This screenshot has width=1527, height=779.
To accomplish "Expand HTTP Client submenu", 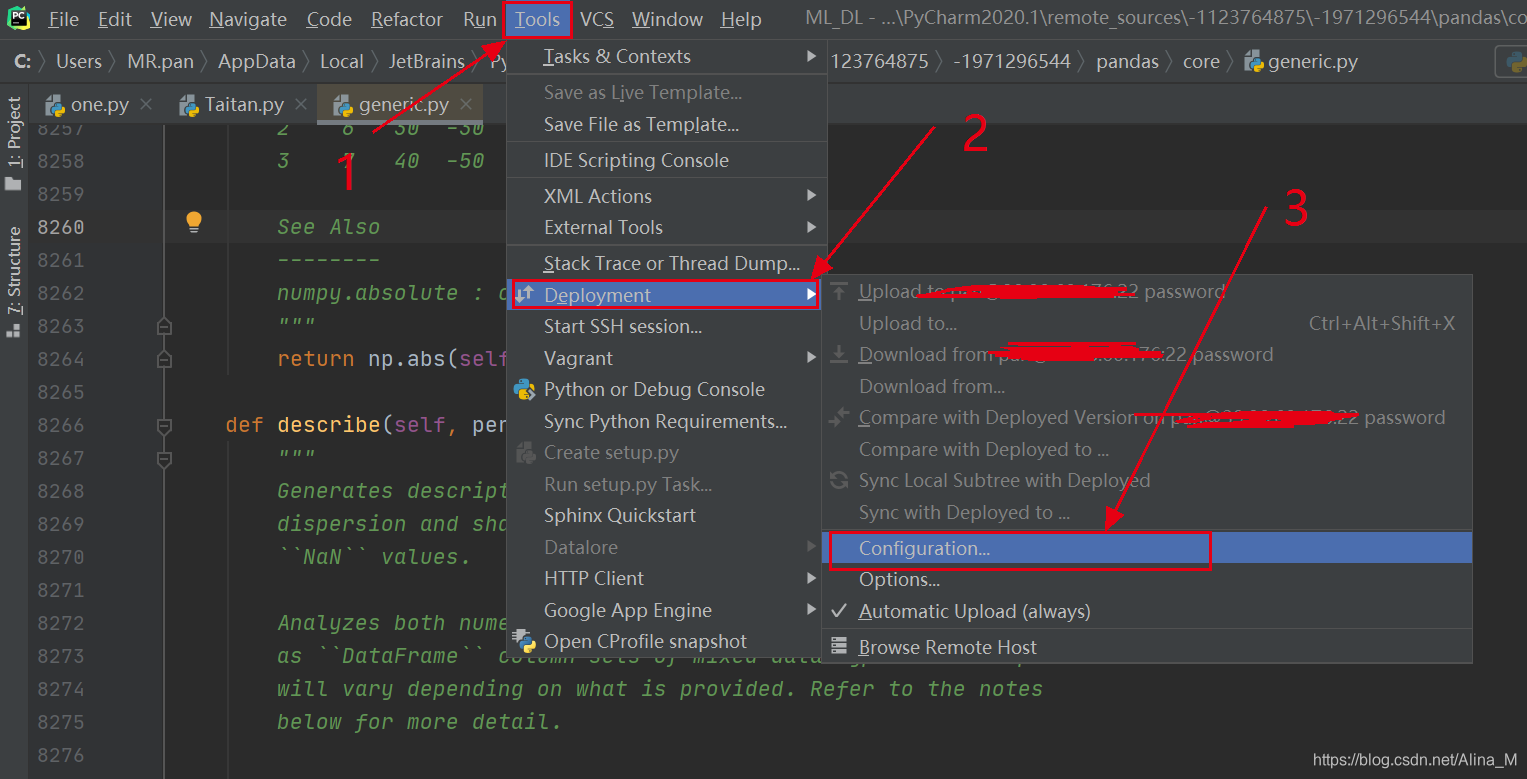I will coord(666,578).
